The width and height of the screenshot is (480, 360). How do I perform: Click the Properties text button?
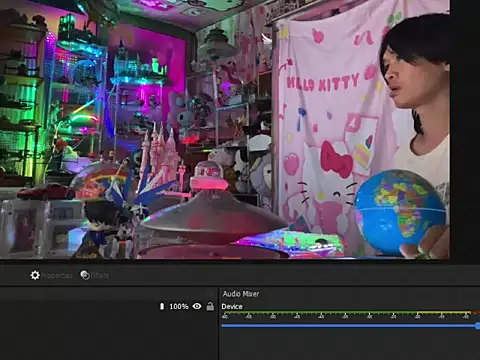tap(57, 276)
